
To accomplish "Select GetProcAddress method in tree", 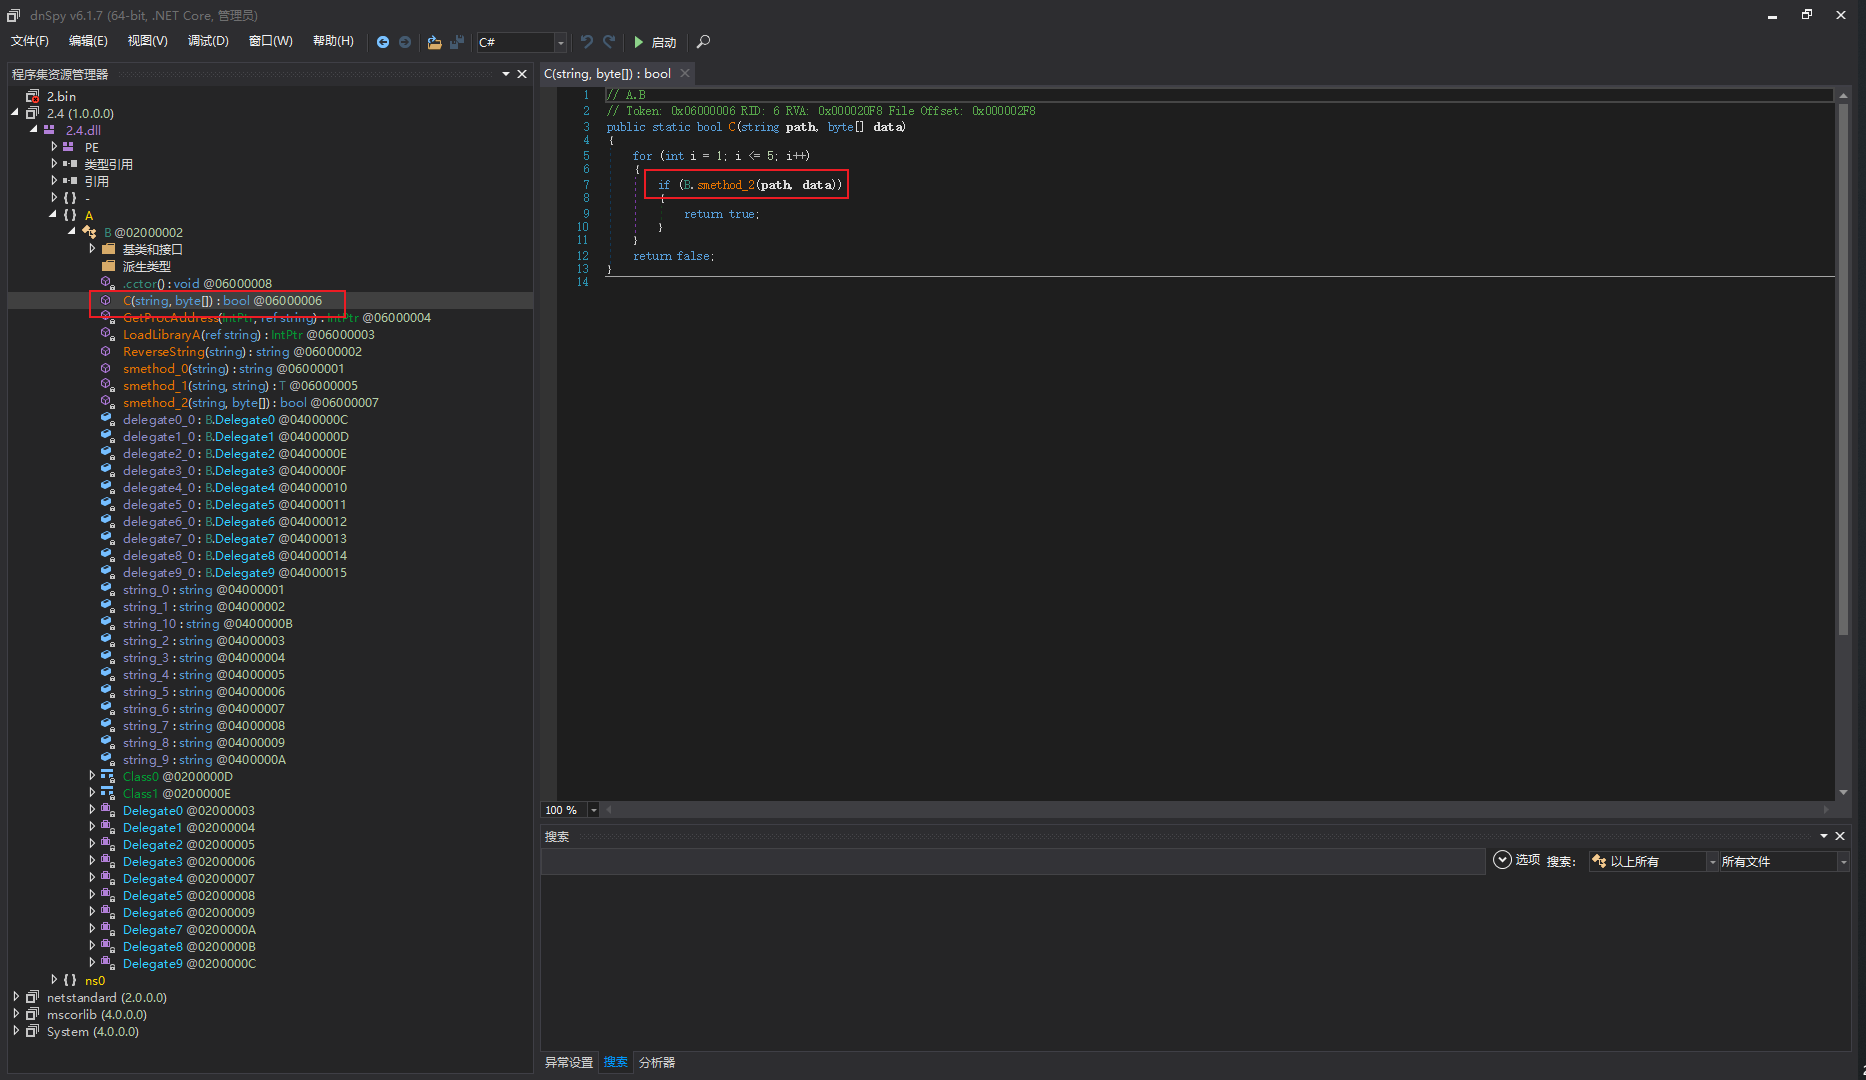I will click(x=277, y=317).
